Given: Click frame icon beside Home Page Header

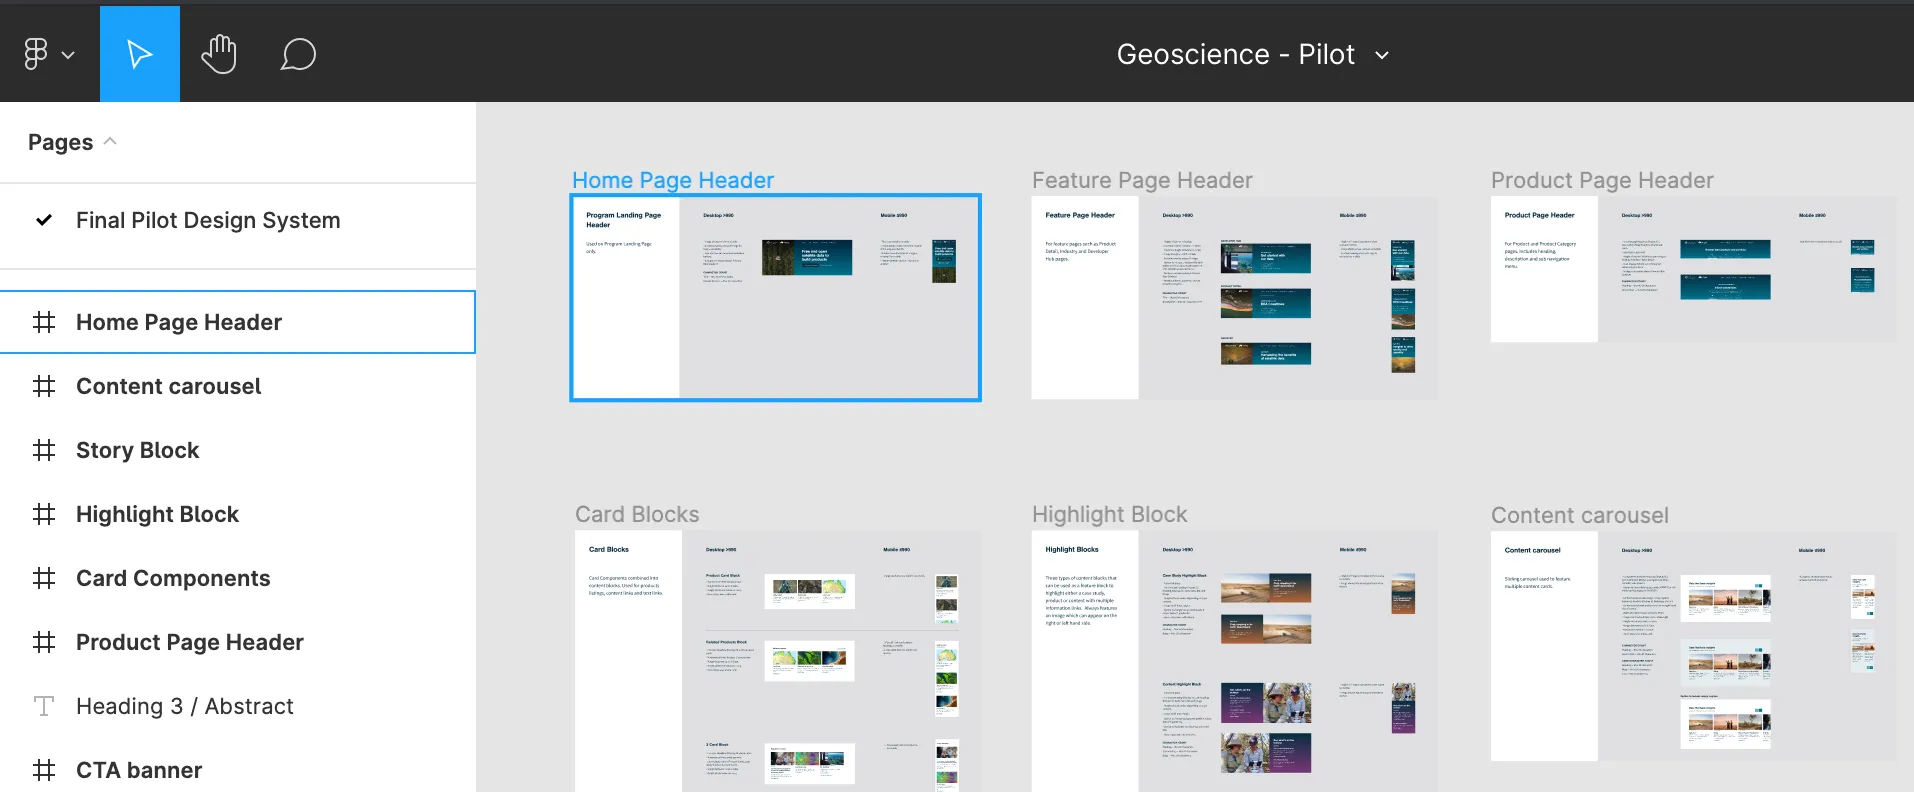Looking at the screenshot, I should coord(44,322).
